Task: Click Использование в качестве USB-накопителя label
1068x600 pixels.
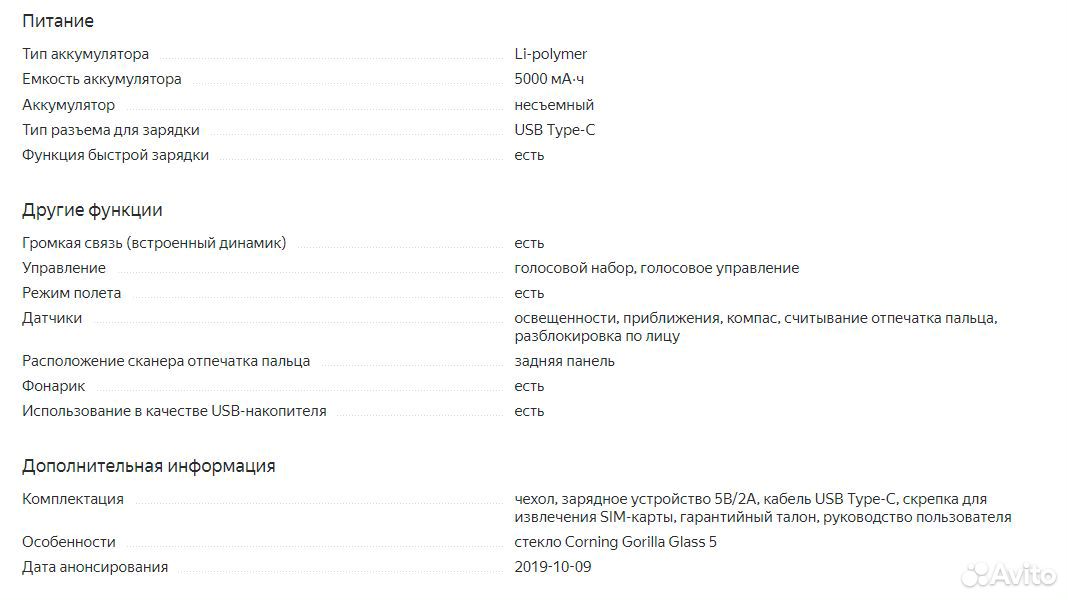Action: tap(174, 411)
